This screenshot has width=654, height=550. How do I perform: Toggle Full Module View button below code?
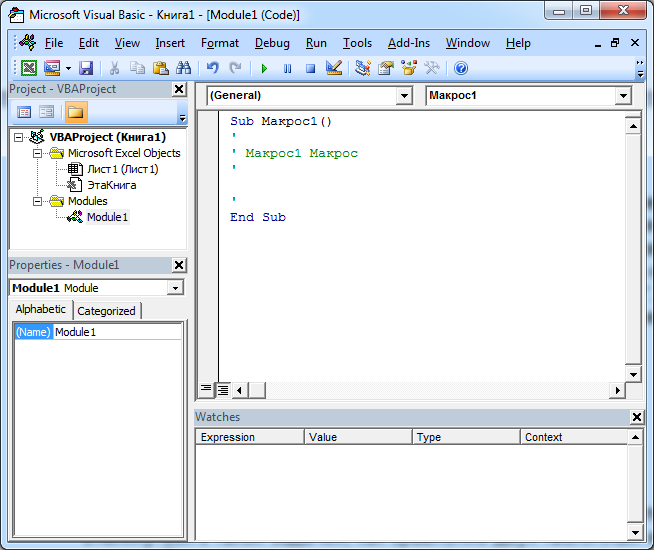coord(223,390)
